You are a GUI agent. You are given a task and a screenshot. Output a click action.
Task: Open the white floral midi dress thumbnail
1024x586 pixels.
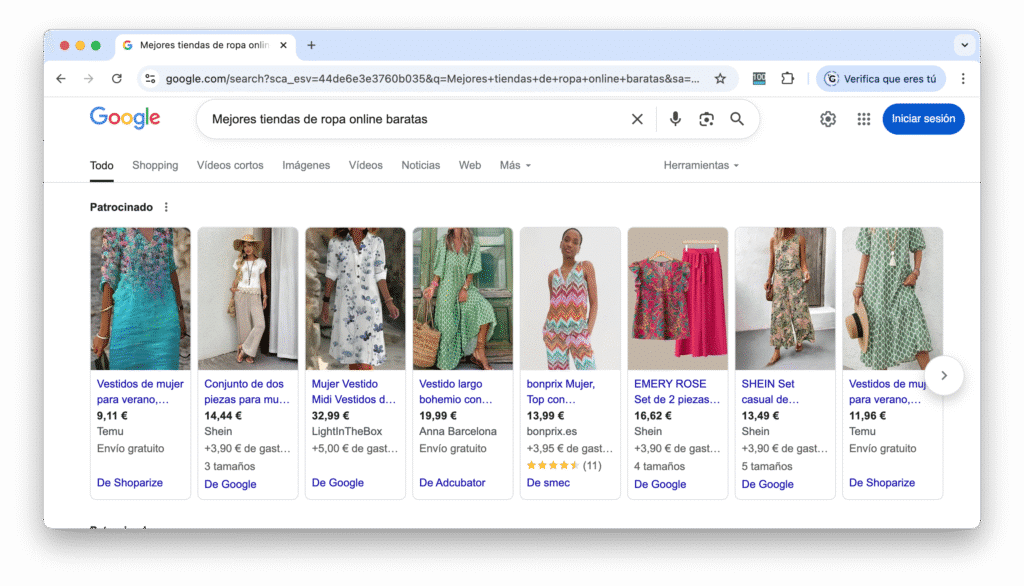point(355,299)
